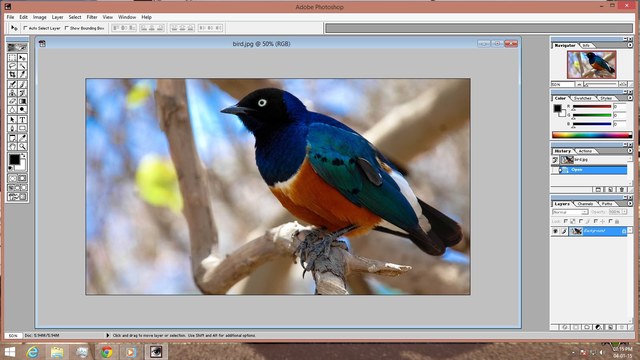The image size is (640, 360).
Task: Select the Open history state
Action: [x=593, y=170]
